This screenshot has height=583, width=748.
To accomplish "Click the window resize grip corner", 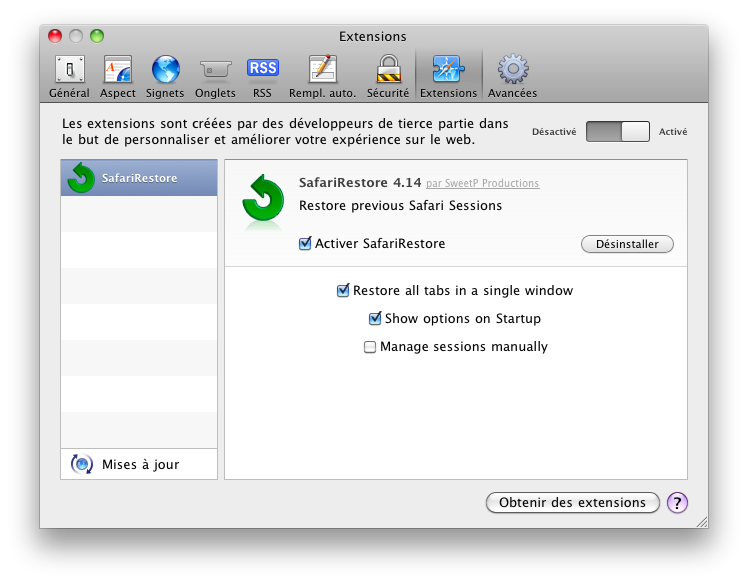I will tap(702, 522).
